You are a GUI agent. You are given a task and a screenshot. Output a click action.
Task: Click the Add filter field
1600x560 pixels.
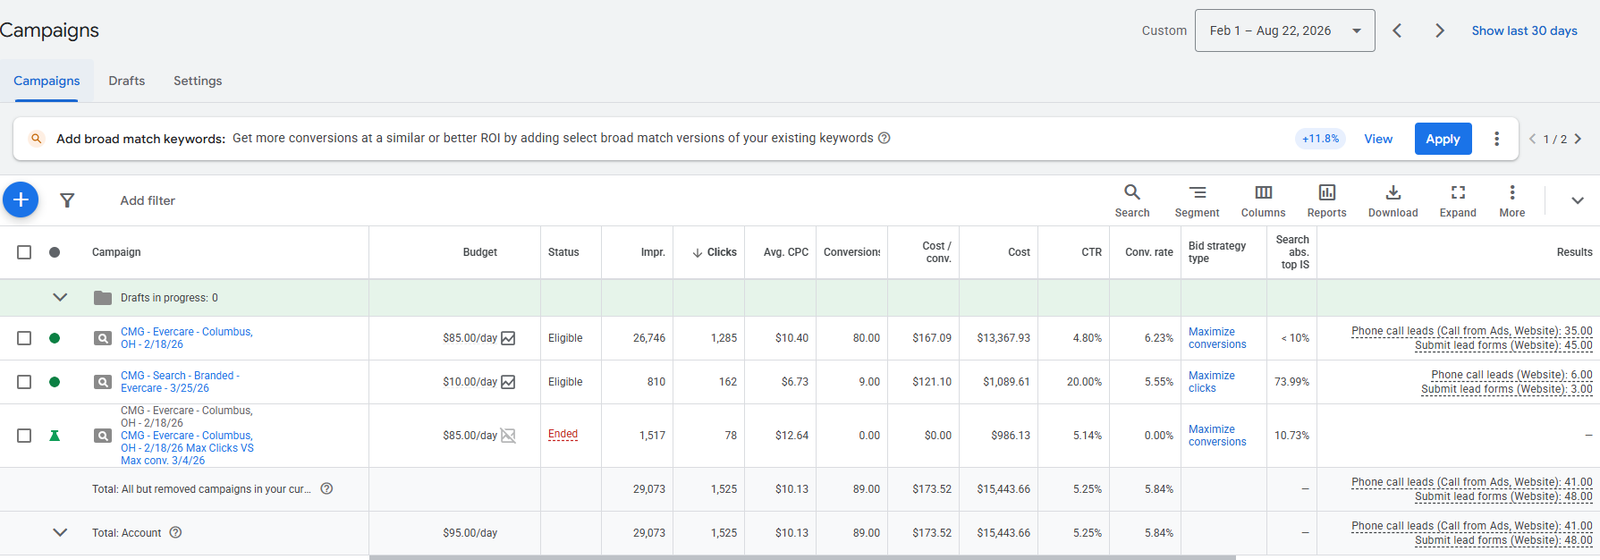pyautogui.click(x=148, y=200)
